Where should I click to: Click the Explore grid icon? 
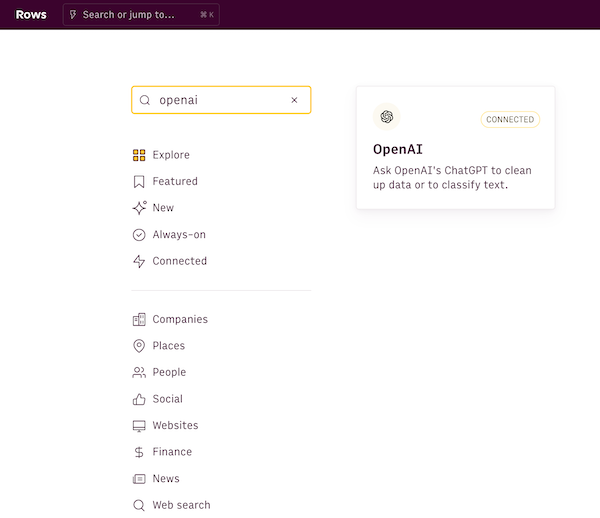(x=139, y=155)
